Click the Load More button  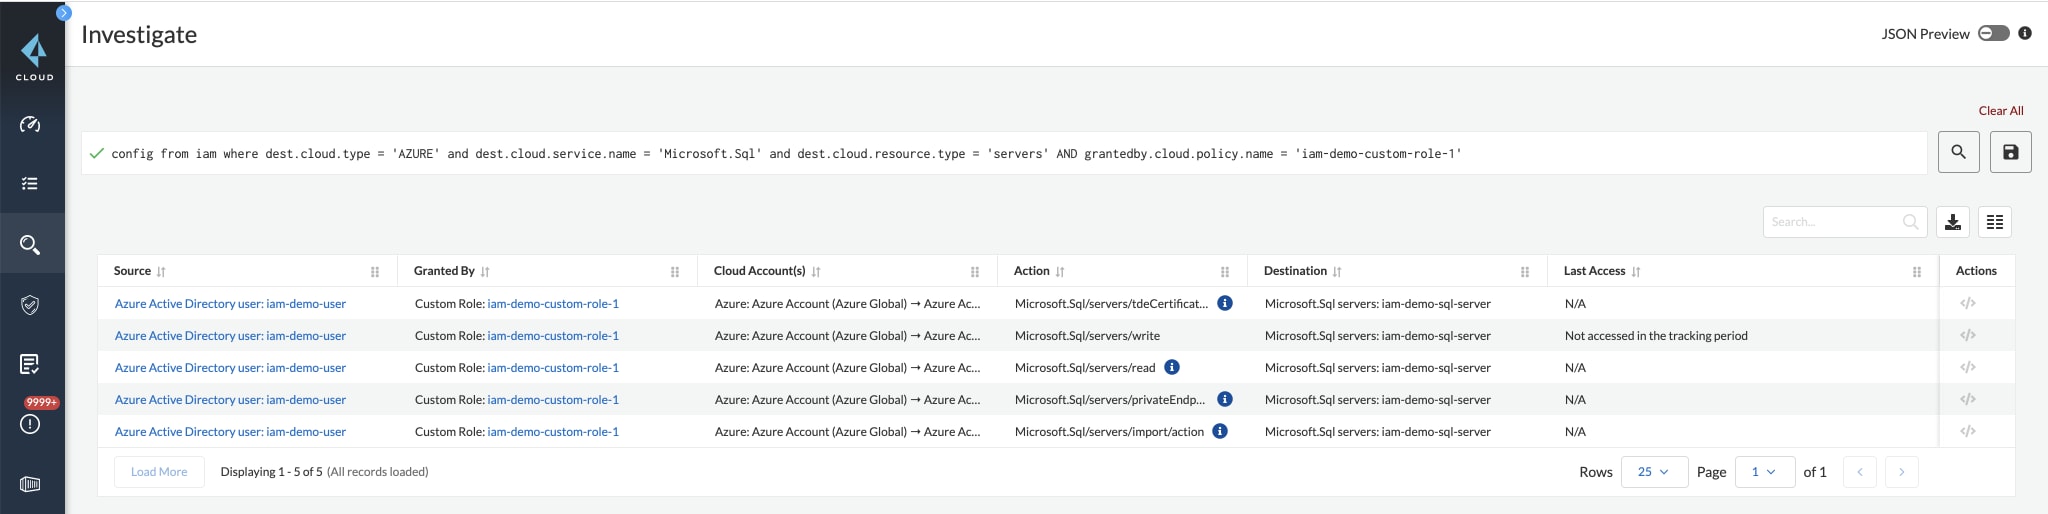point(159,472)
